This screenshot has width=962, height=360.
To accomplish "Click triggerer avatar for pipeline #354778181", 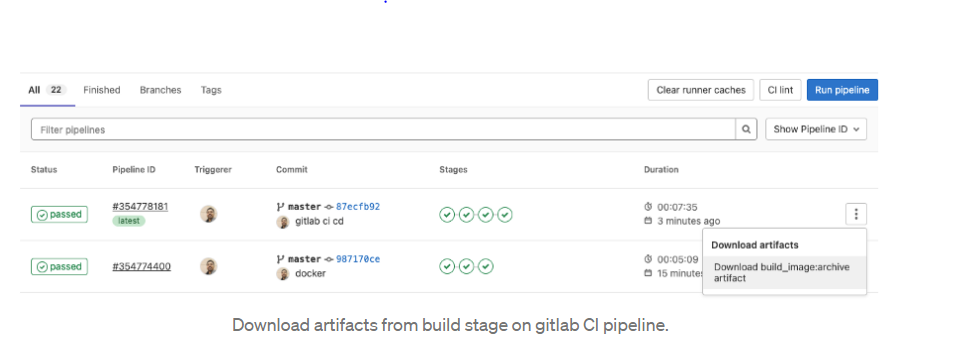I will click(x=209, y=214).
